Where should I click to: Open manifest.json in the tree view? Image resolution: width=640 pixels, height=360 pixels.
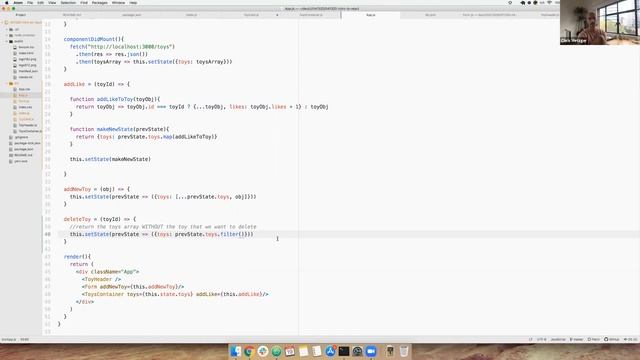(28, 71)
